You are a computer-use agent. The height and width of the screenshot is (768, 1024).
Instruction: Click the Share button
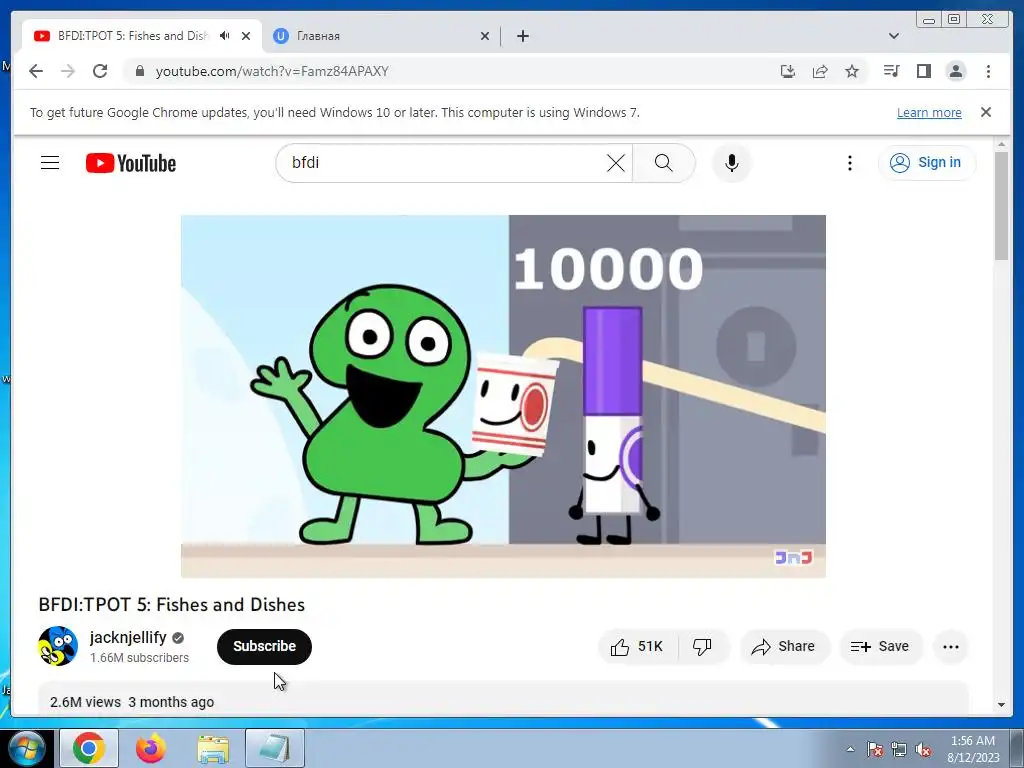784,647
